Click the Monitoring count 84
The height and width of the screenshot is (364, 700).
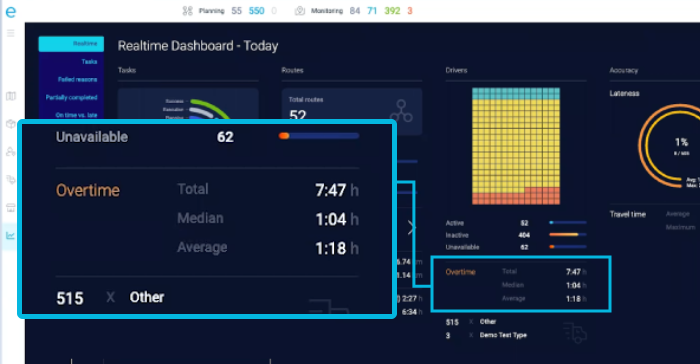tap(355, 11)
